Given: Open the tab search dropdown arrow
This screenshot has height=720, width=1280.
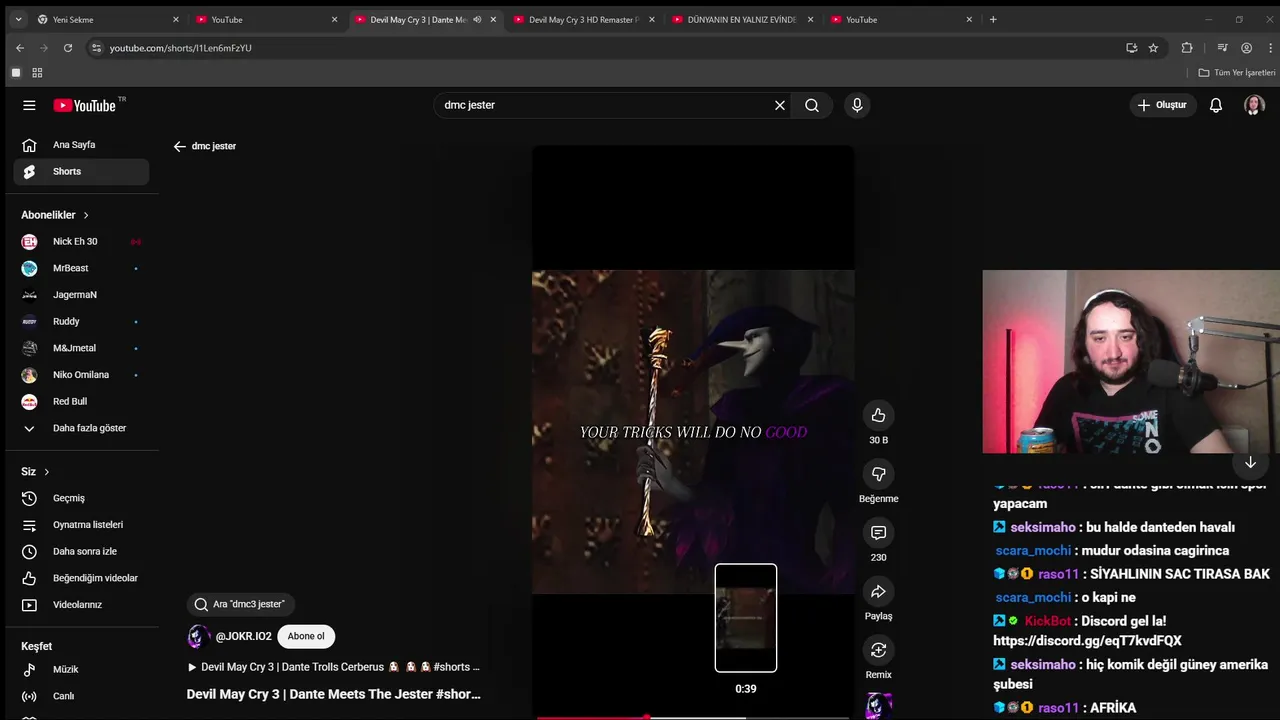Looking at the screenshot, I should (x=18, y=20).
